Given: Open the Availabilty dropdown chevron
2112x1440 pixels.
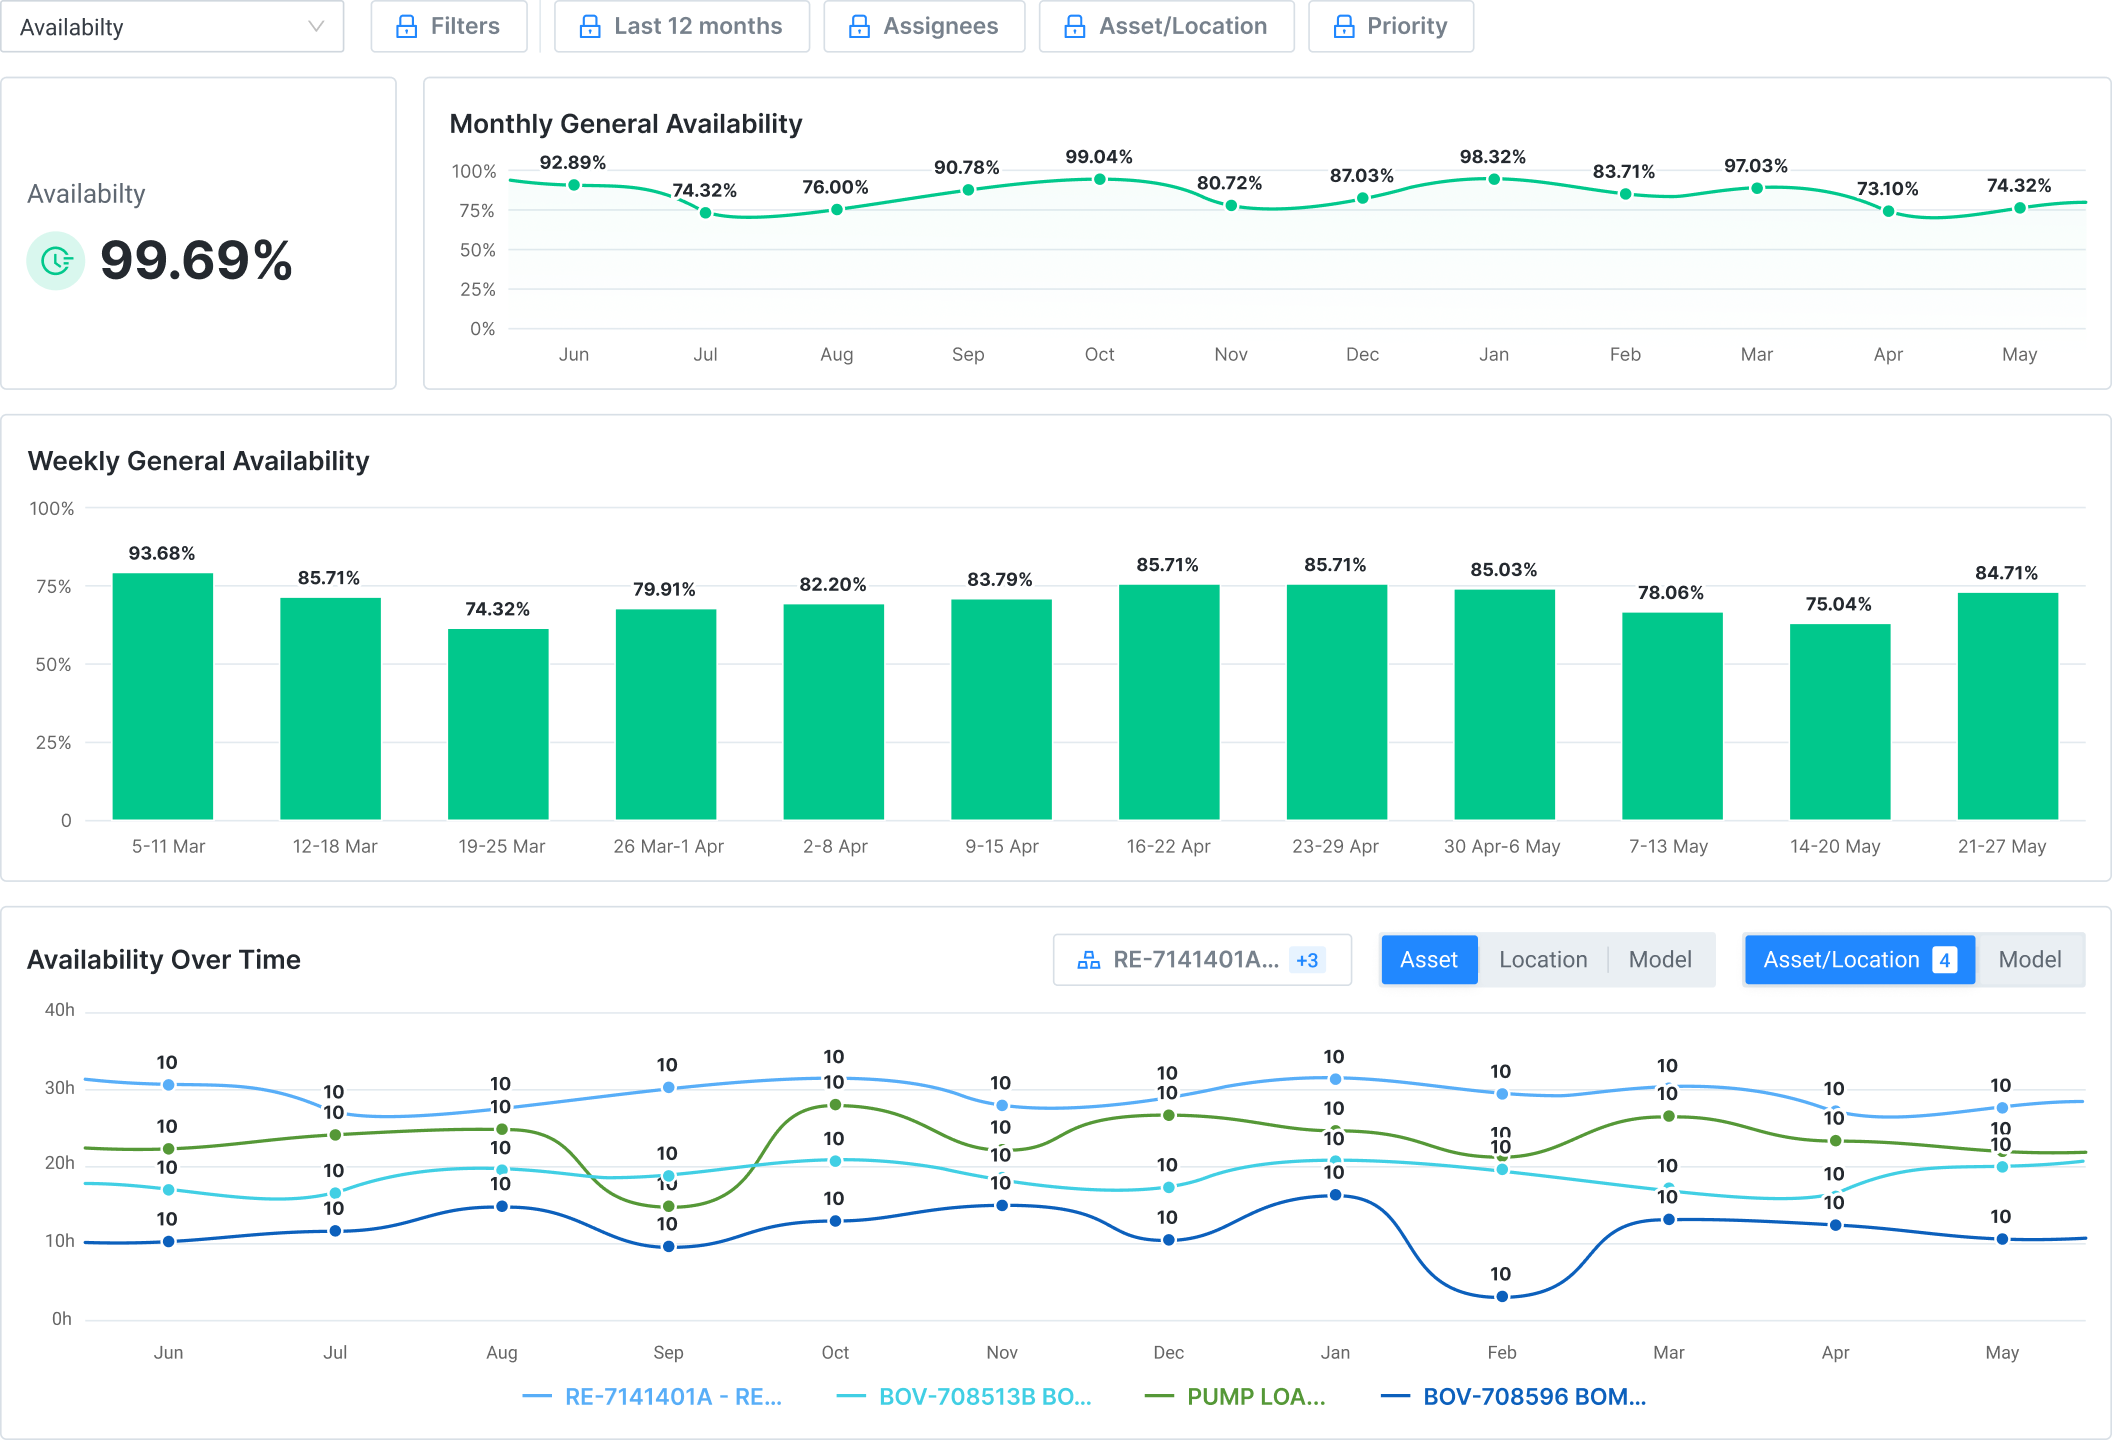Looking at the screenshot, I should click(x=316, y=27).
